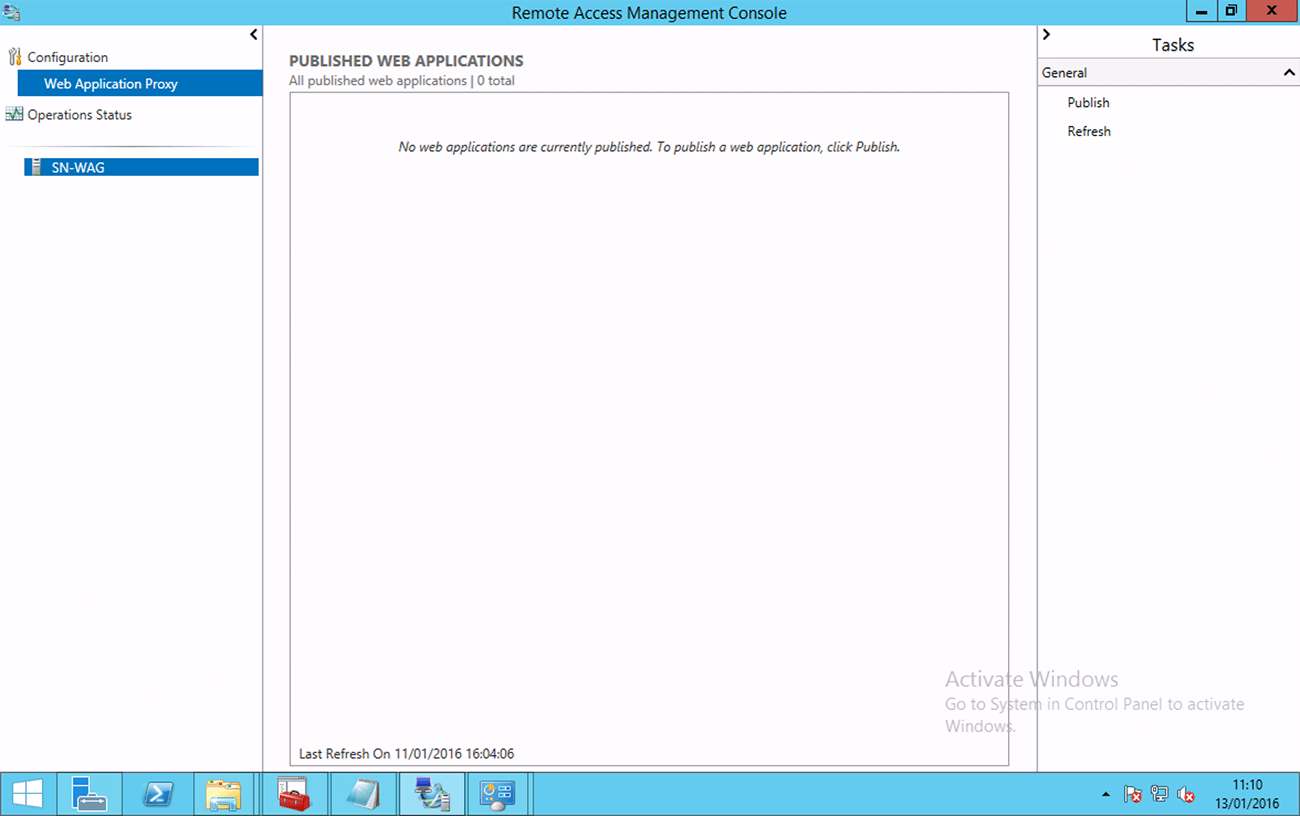Open the notepad taskbar app

click(x=362, y=794)
